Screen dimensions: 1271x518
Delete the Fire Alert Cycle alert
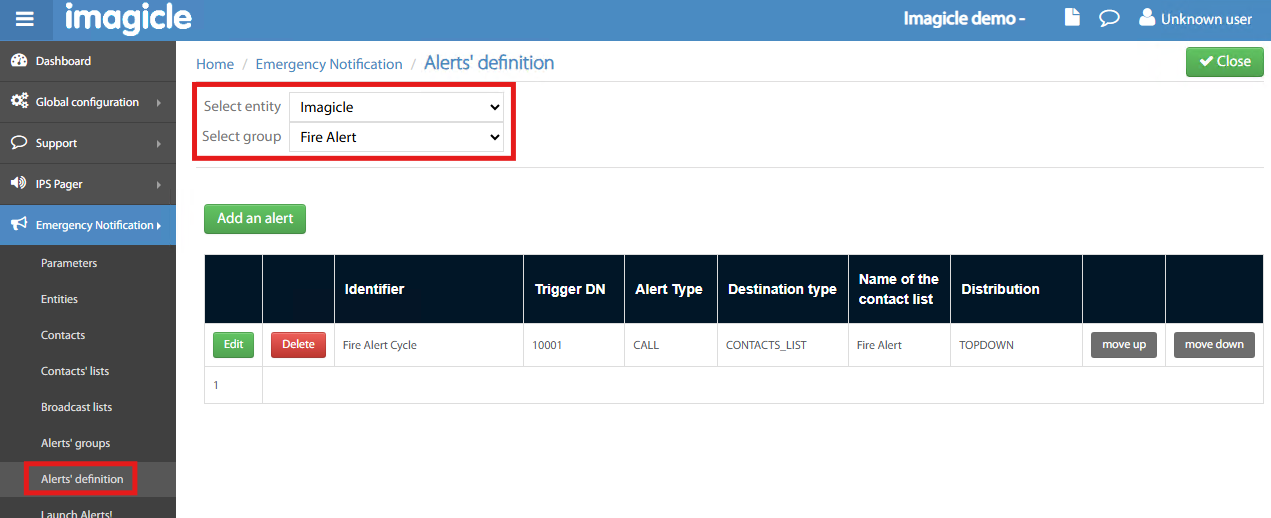298,345
